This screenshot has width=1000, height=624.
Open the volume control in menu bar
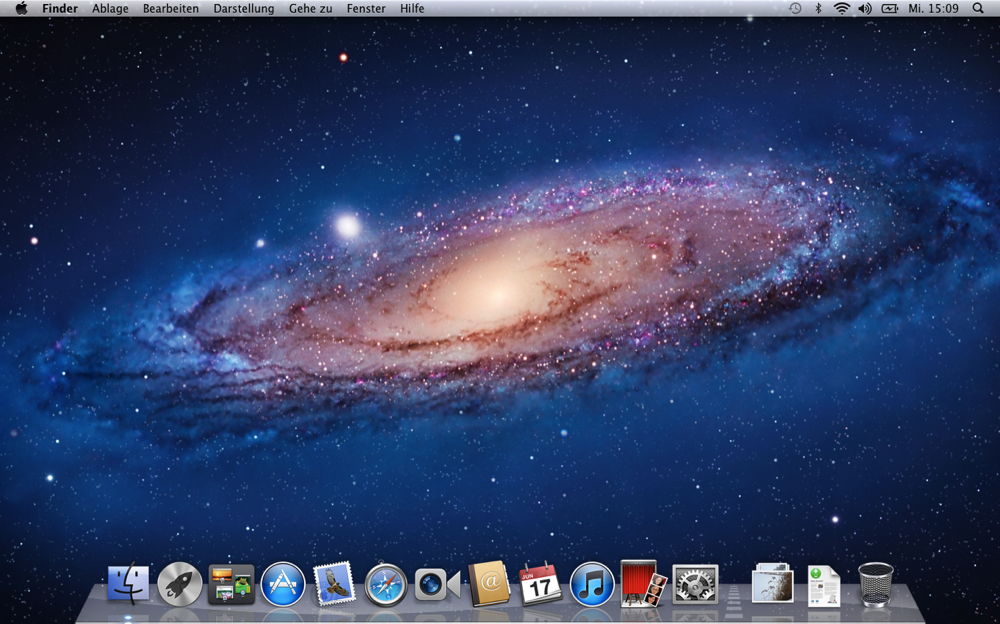coord(865,8)
